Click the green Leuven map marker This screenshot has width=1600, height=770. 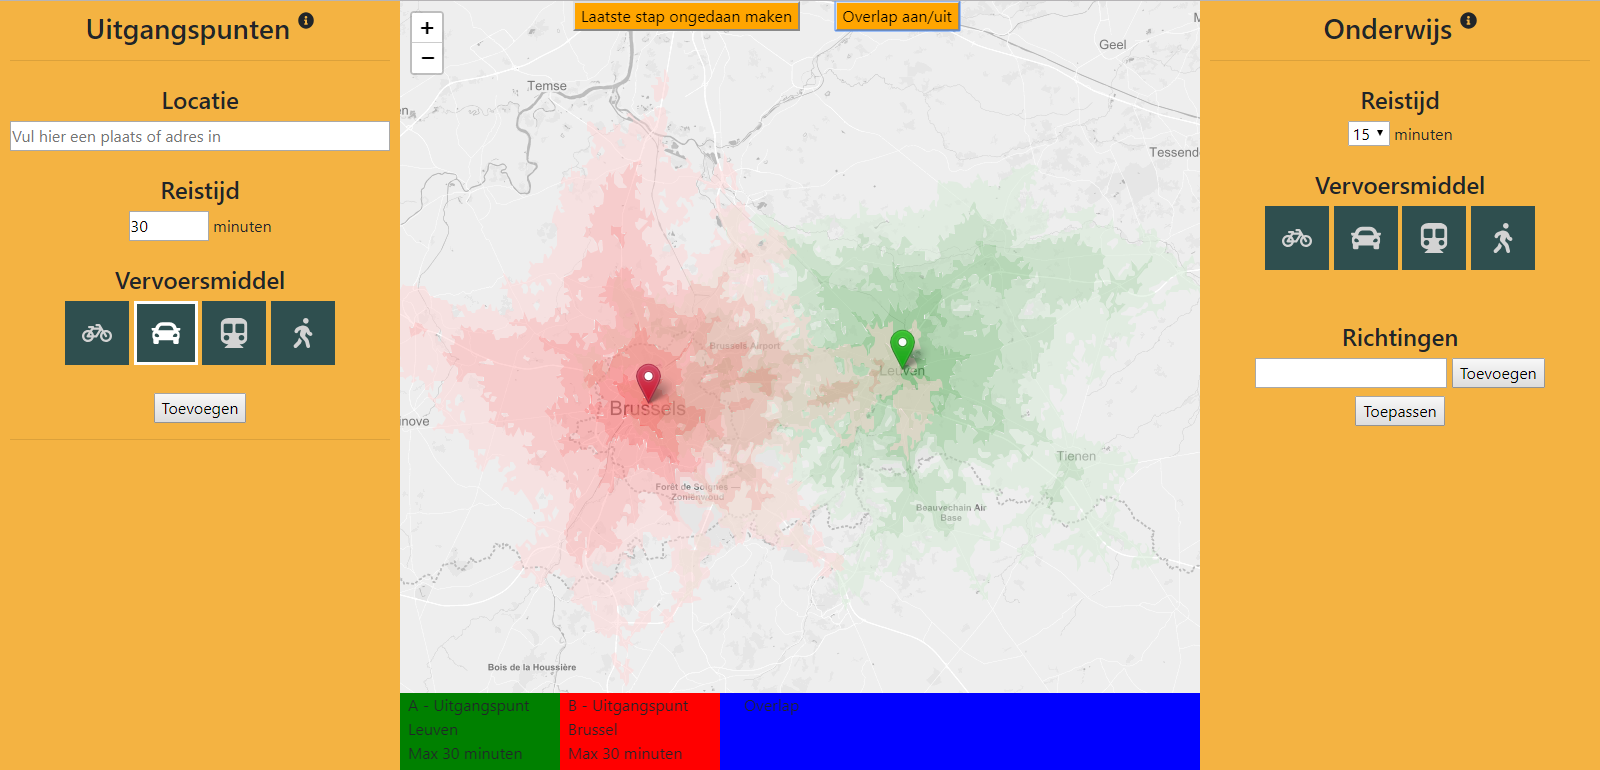[902, 349]
